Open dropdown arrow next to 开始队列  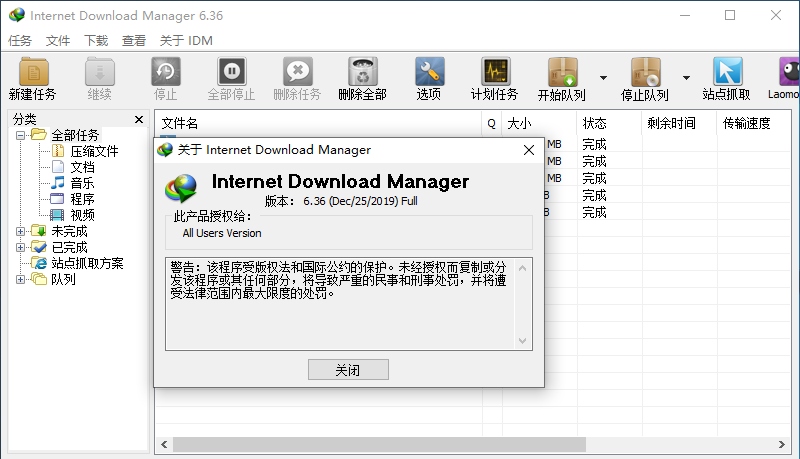tap(604, 78)
